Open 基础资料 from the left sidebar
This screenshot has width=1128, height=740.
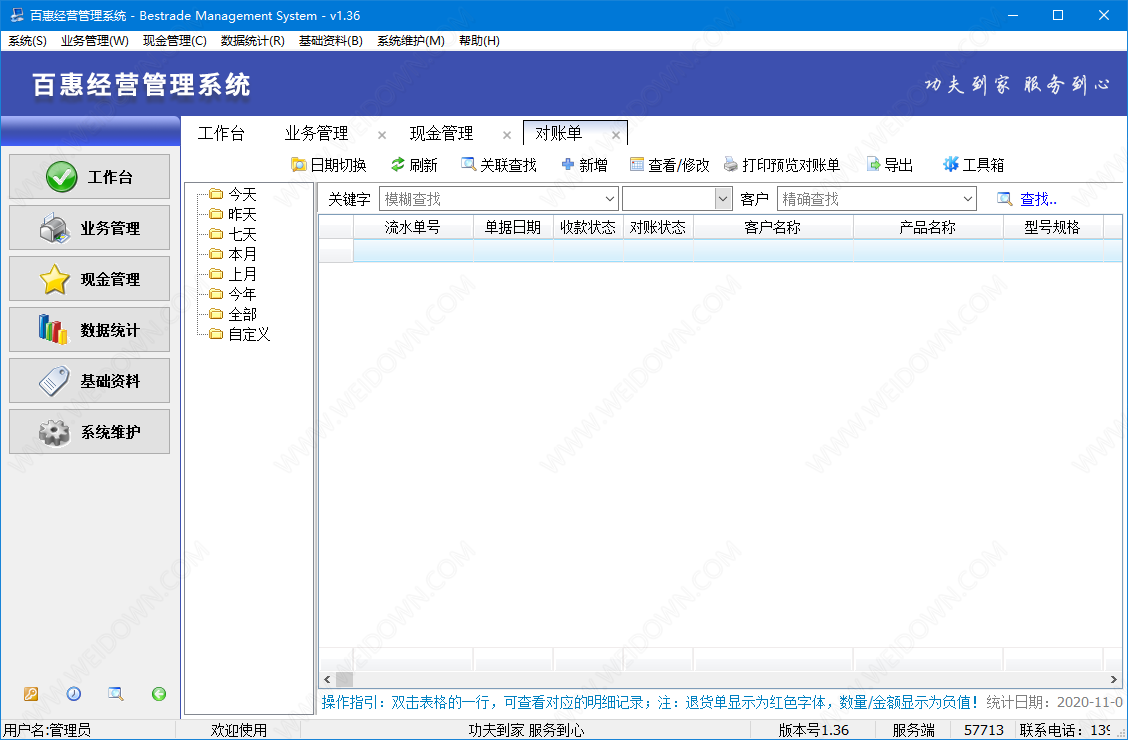(x=90, y=381)
